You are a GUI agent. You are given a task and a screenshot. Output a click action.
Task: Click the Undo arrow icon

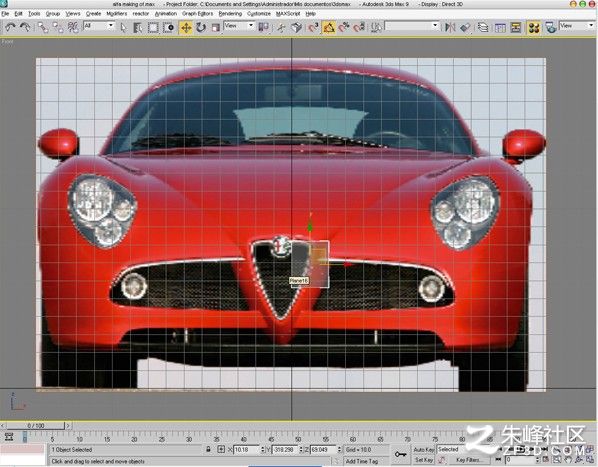click(10, 27)
